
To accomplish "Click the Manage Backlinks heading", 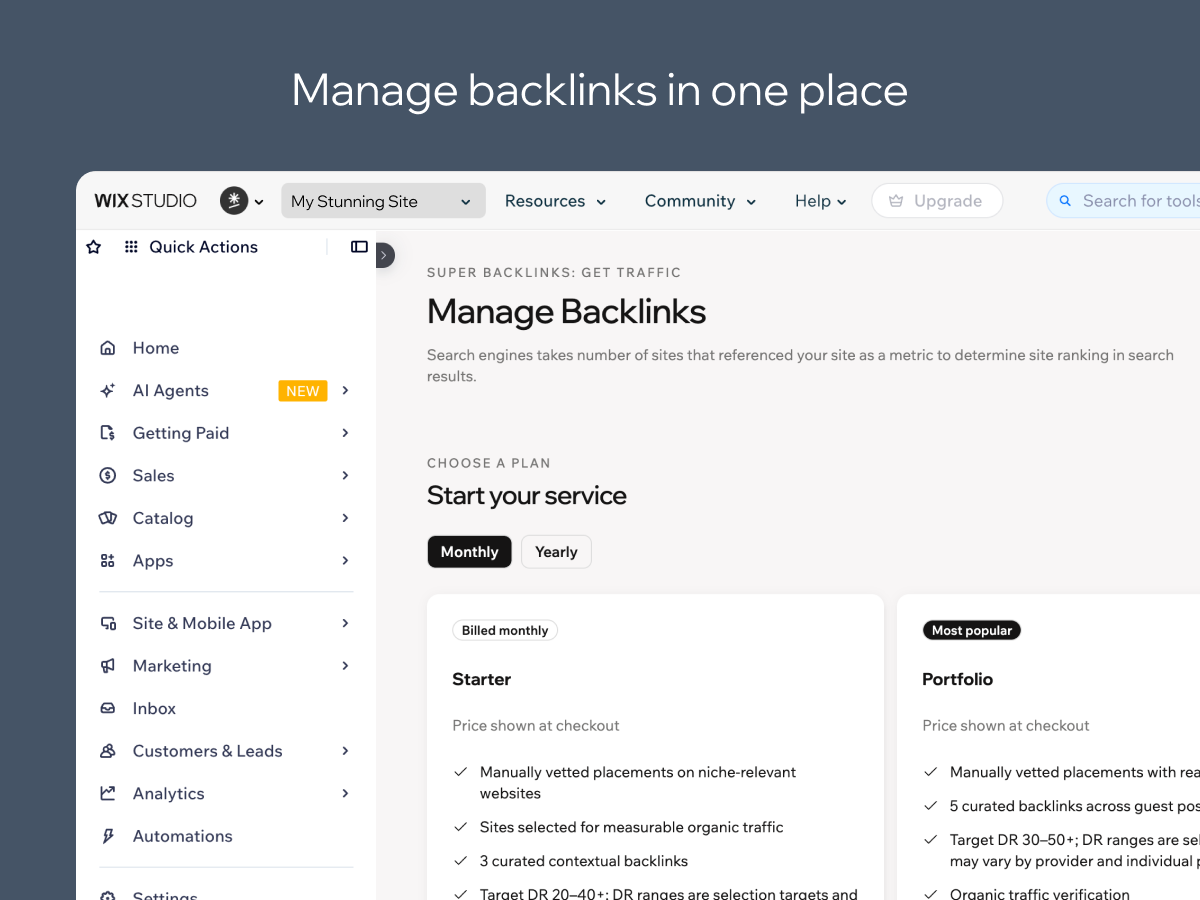I will tap(566, 312).
